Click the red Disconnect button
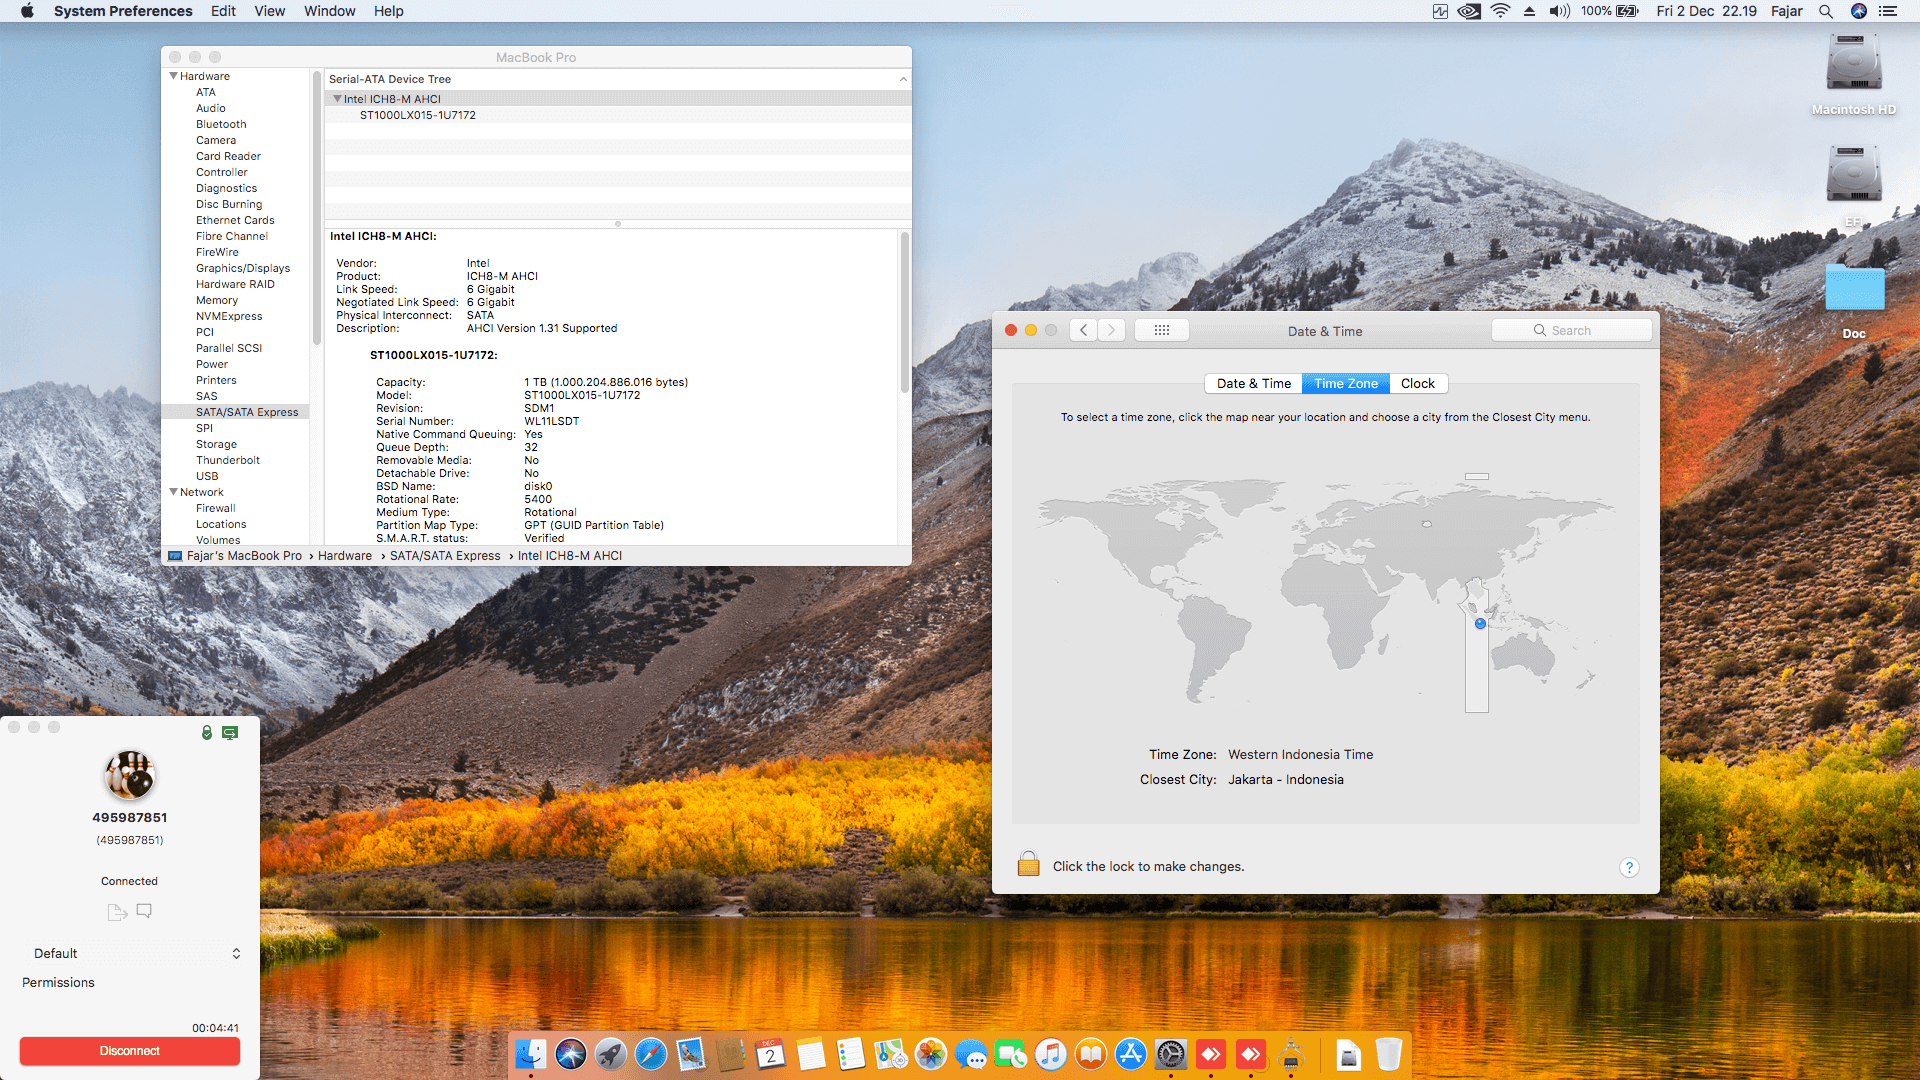The height and width of the screenshot is (1080, 1920). (x=130, y=1051)
